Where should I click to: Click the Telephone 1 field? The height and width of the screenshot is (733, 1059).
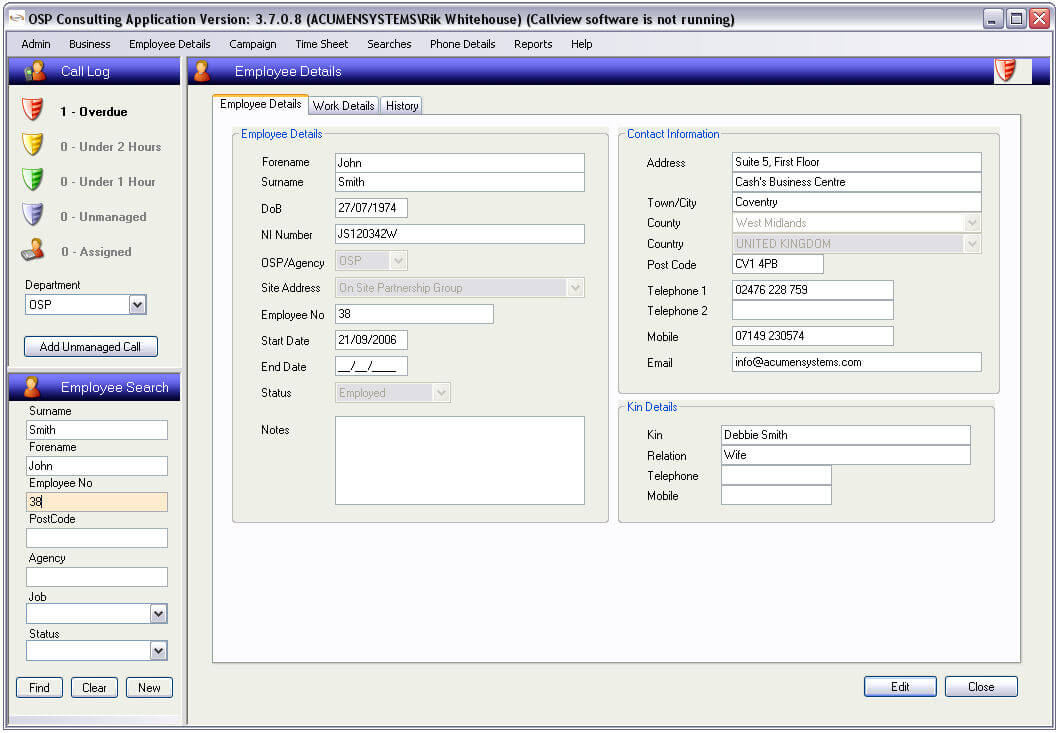(813, 290)
